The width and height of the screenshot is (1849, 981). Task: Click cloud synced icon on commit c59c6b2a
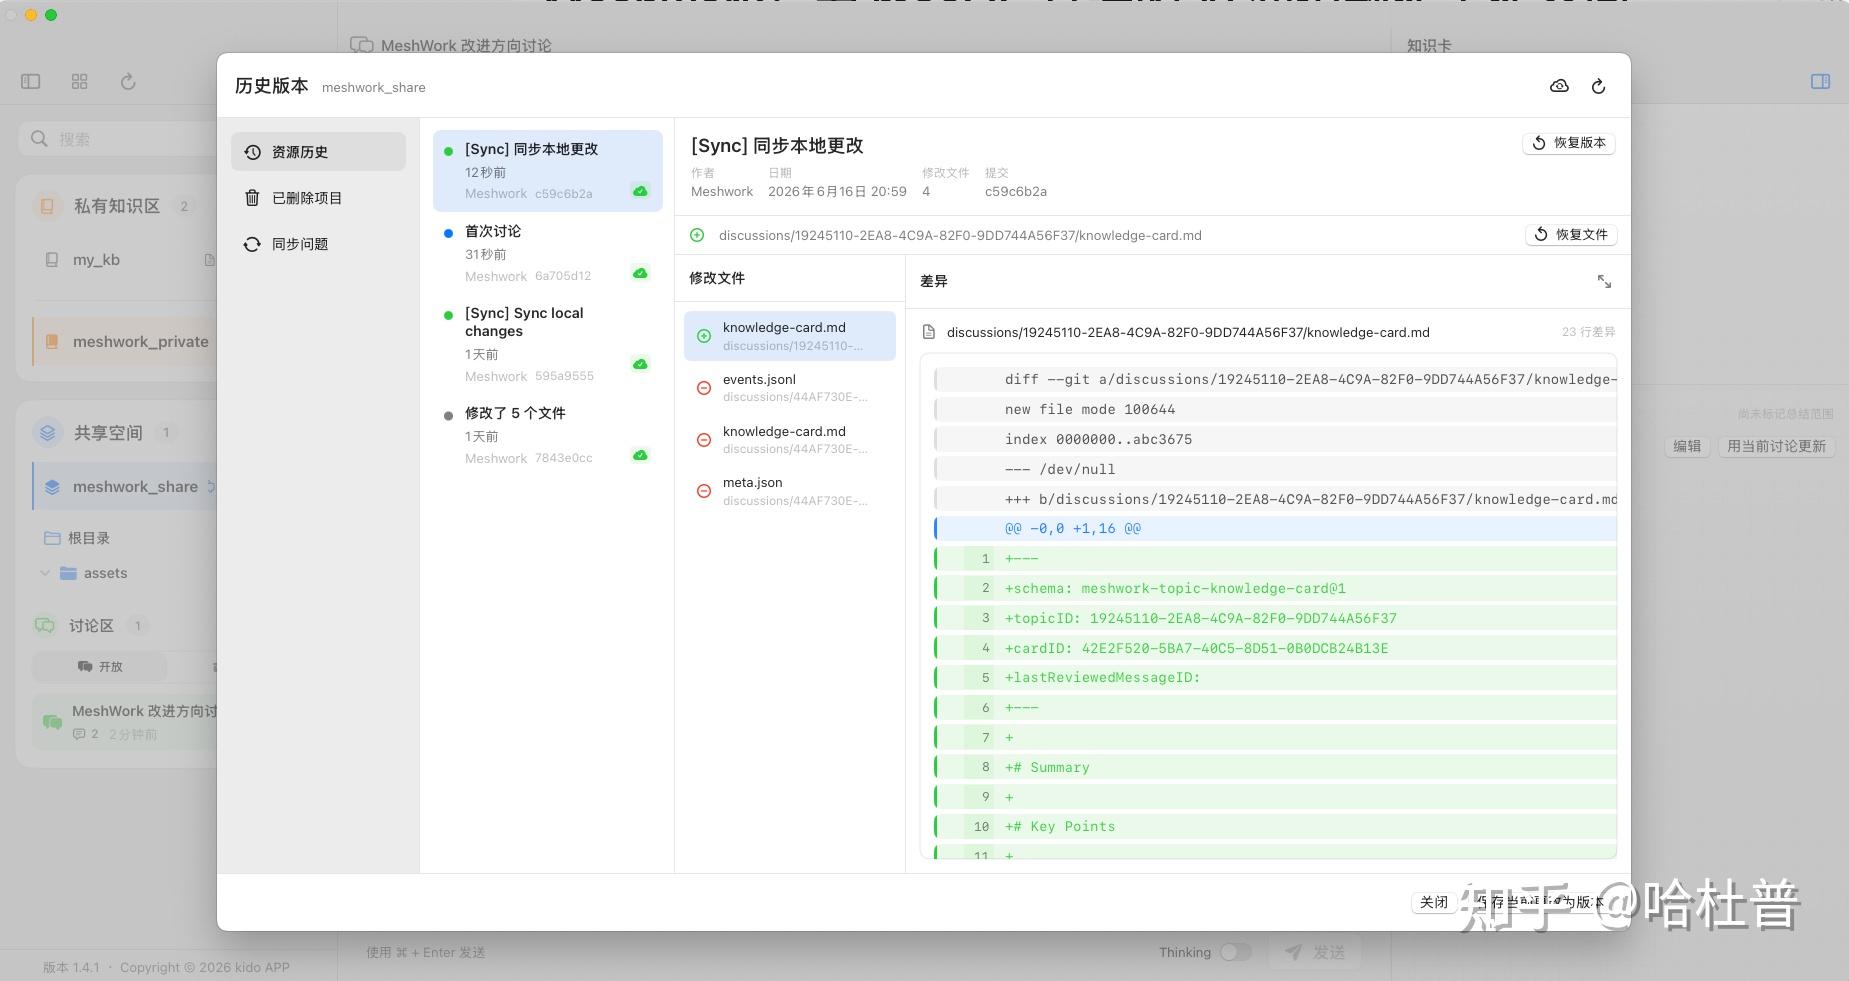(640, 192)
